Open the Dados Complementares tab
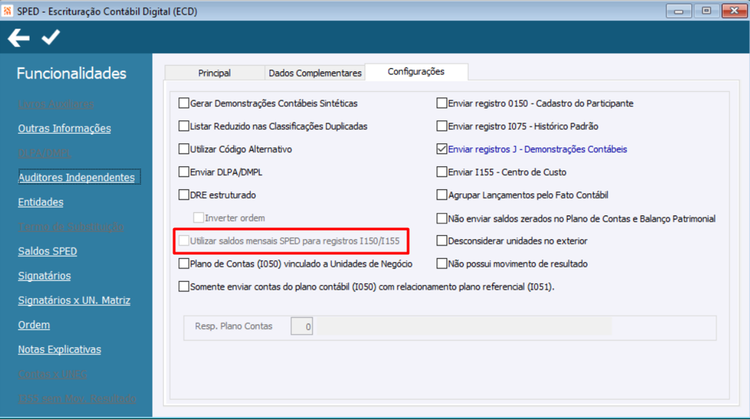This screenshot has width=750, height=420. pos(315,73)
